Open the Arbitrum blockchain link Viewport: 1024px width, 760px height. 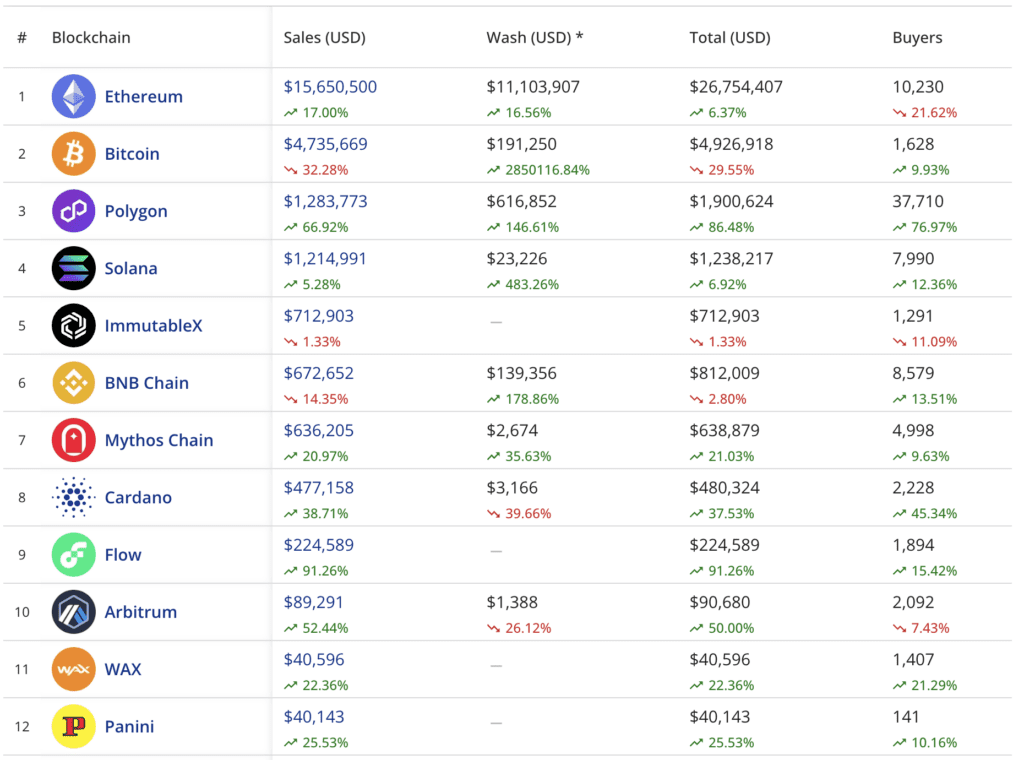coord(140,612)
